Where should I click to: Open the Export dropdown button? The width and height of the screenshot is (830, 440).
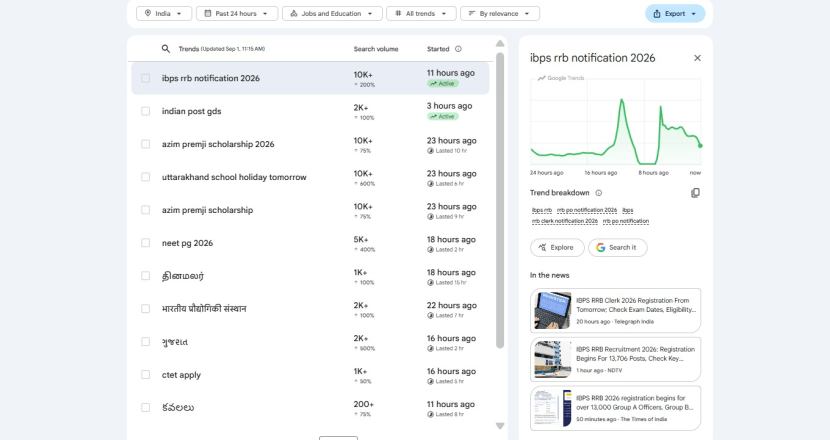[x=675, y=14]
